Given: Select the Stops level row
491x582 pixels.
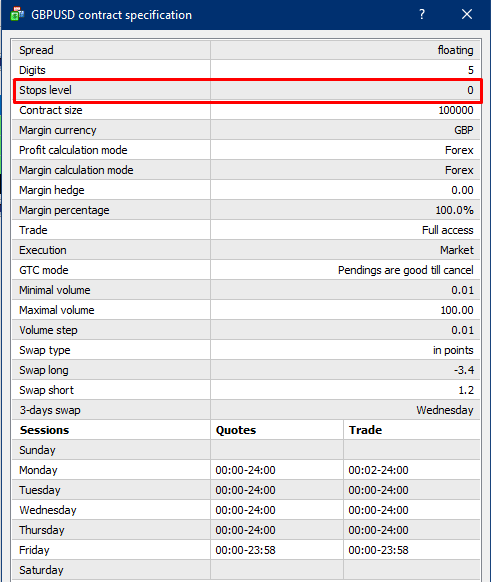Looking at the screenshot, I should [246, 90].
